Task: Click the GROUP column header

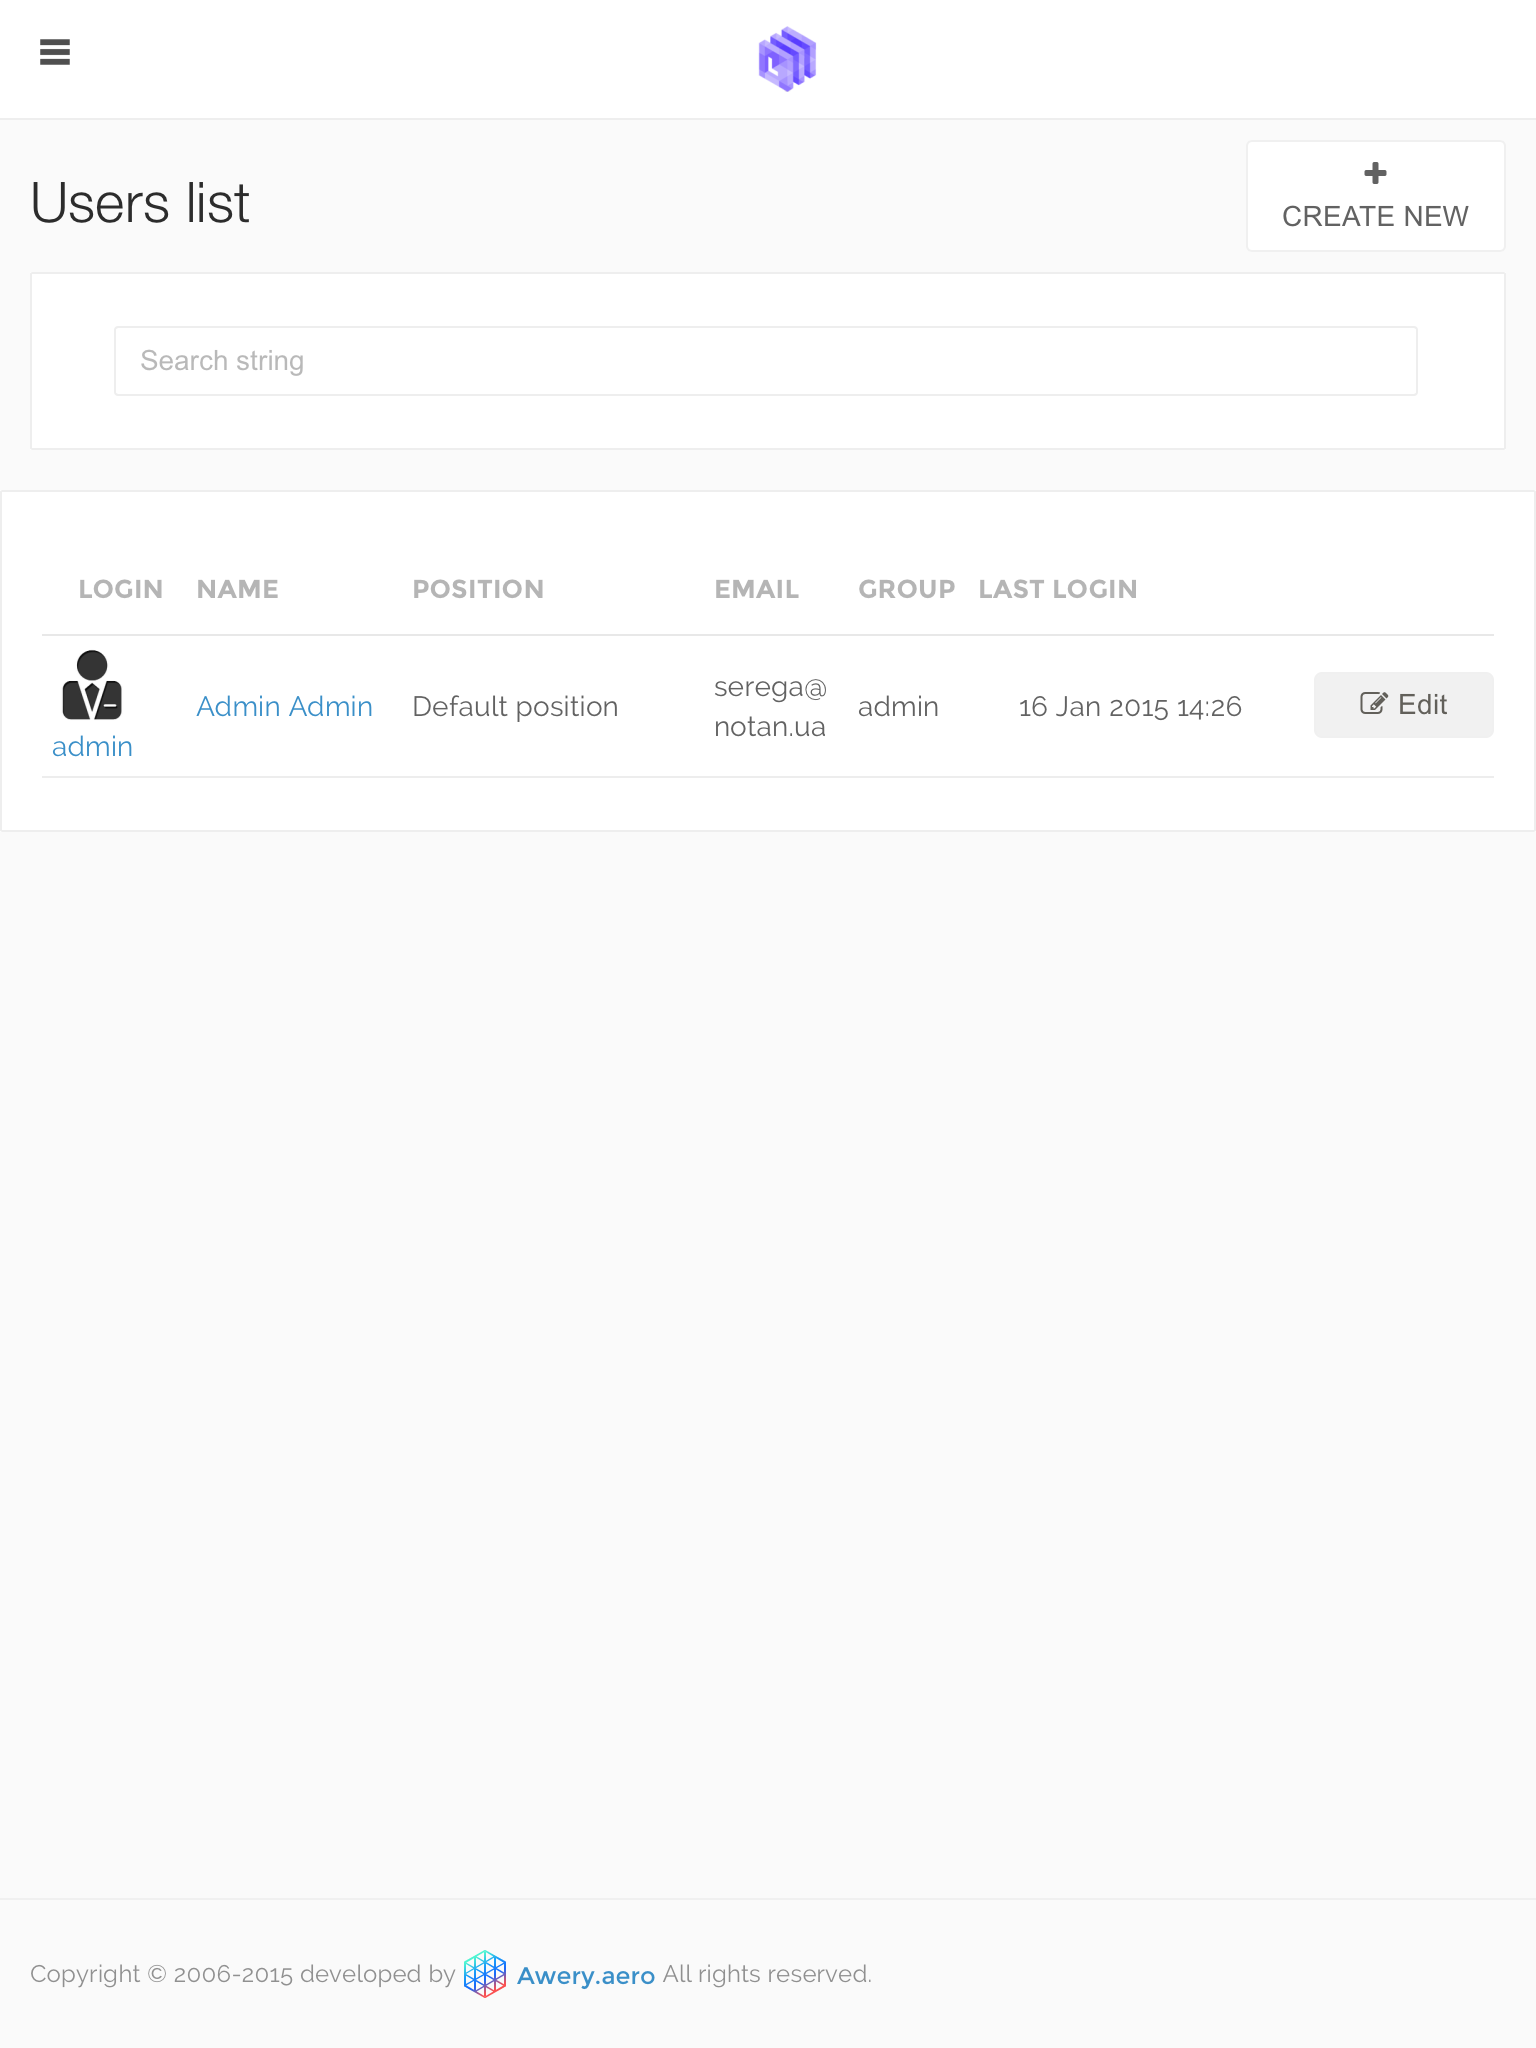Action: (907, 589)
